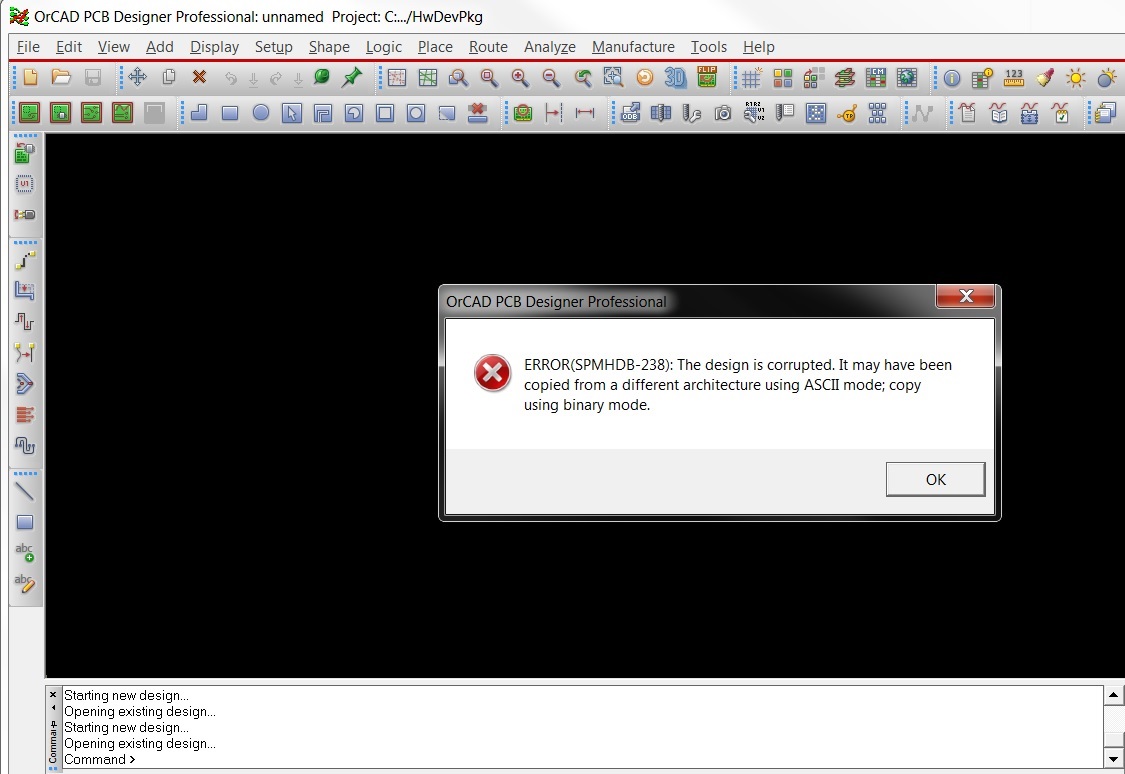Select the shape add rectangle tool
The height and width of the screenshot is (774, 1125).
(x=230, y=113)
